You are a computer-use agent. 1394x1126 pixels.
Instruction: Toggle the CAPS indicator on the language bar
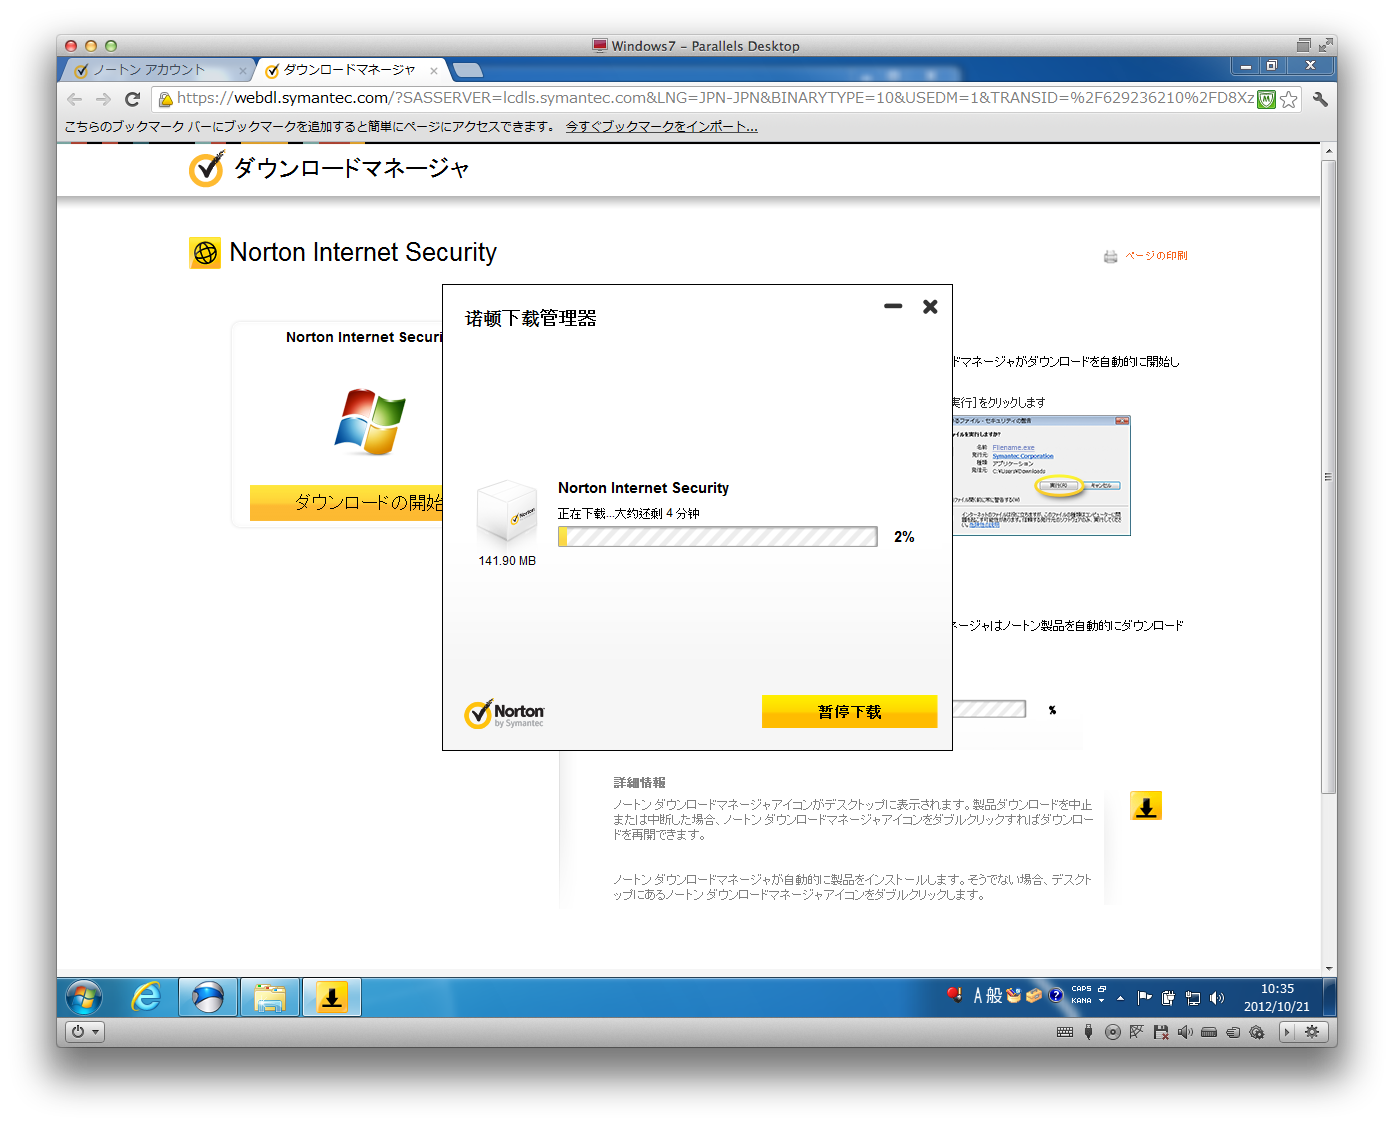(1082, 989)
